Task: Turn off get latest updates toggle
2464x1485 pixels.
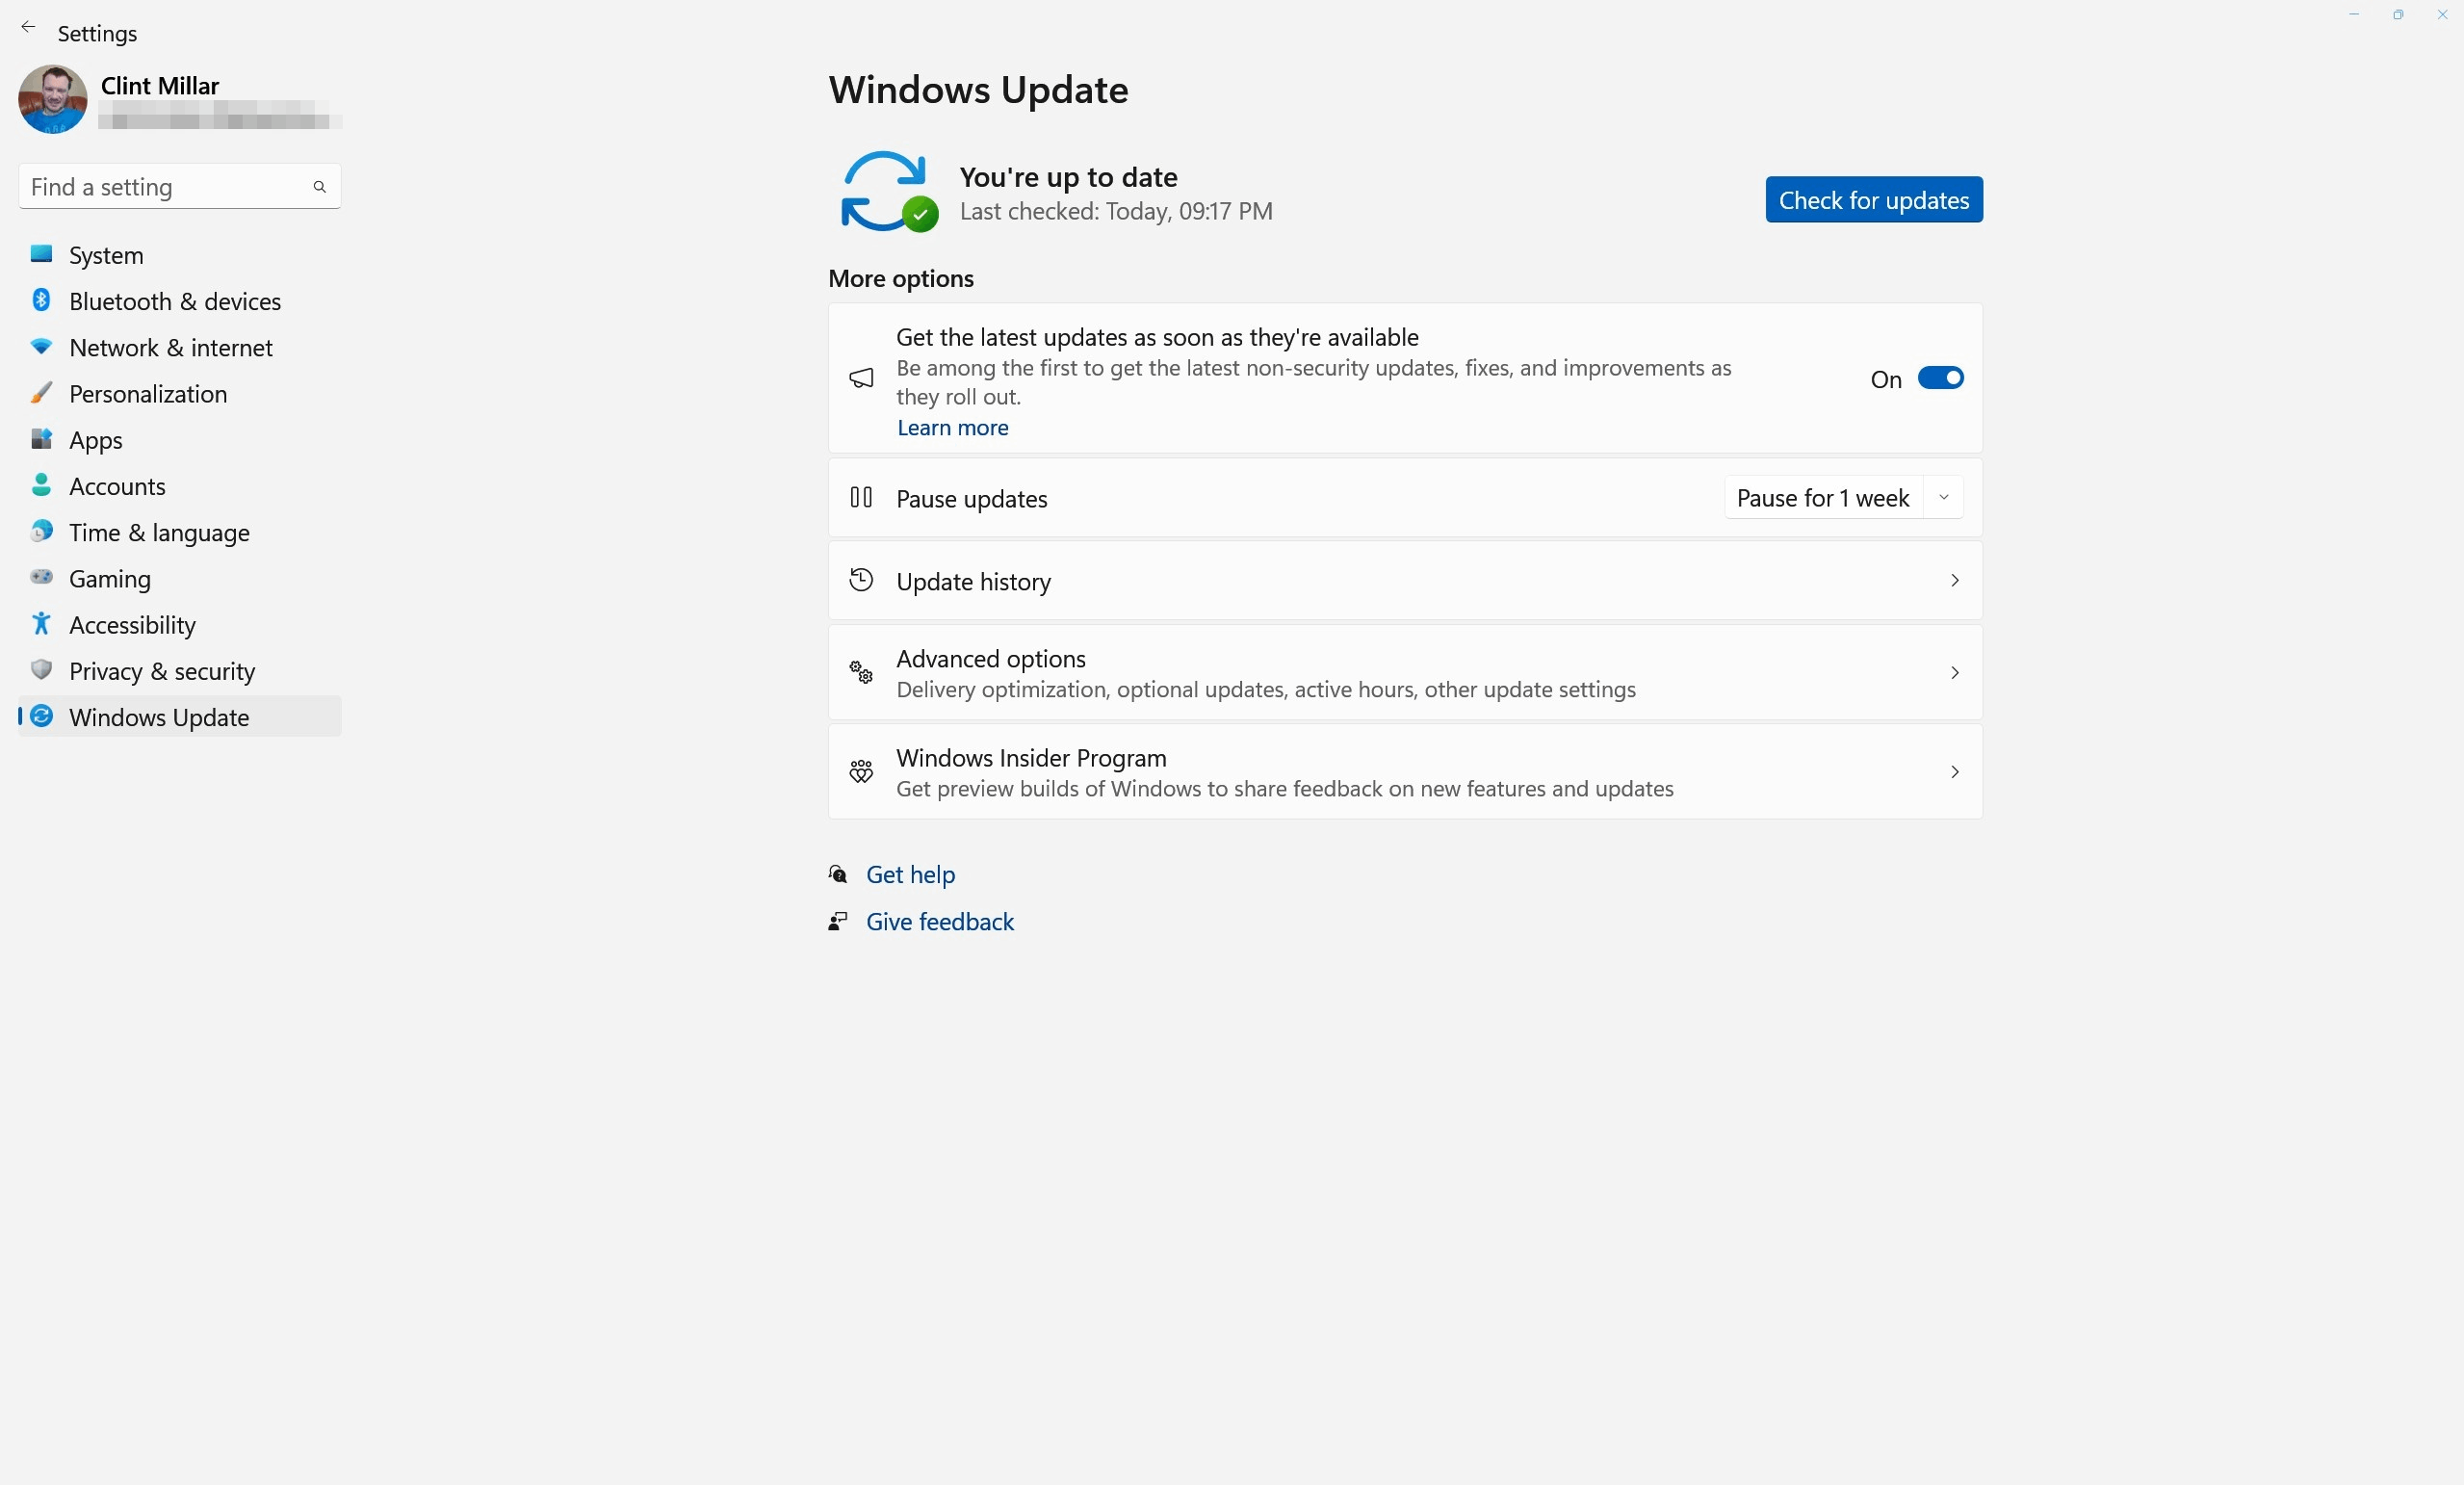Action: click(x=1940, y=378)
